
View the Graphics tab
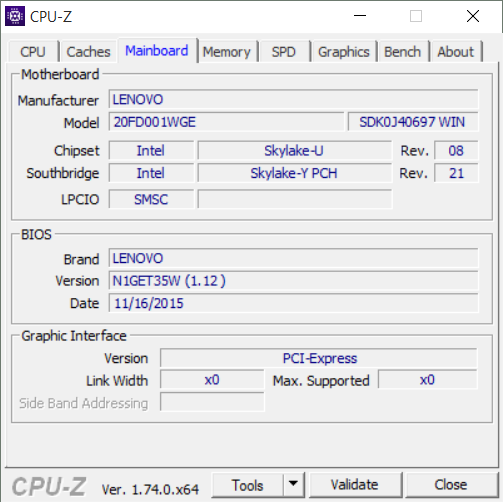pyautogui.click(x=344, y=52)
